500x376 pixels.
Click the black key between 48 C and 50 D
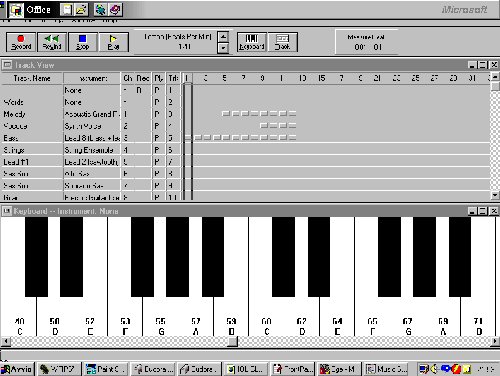coord(36,257)
